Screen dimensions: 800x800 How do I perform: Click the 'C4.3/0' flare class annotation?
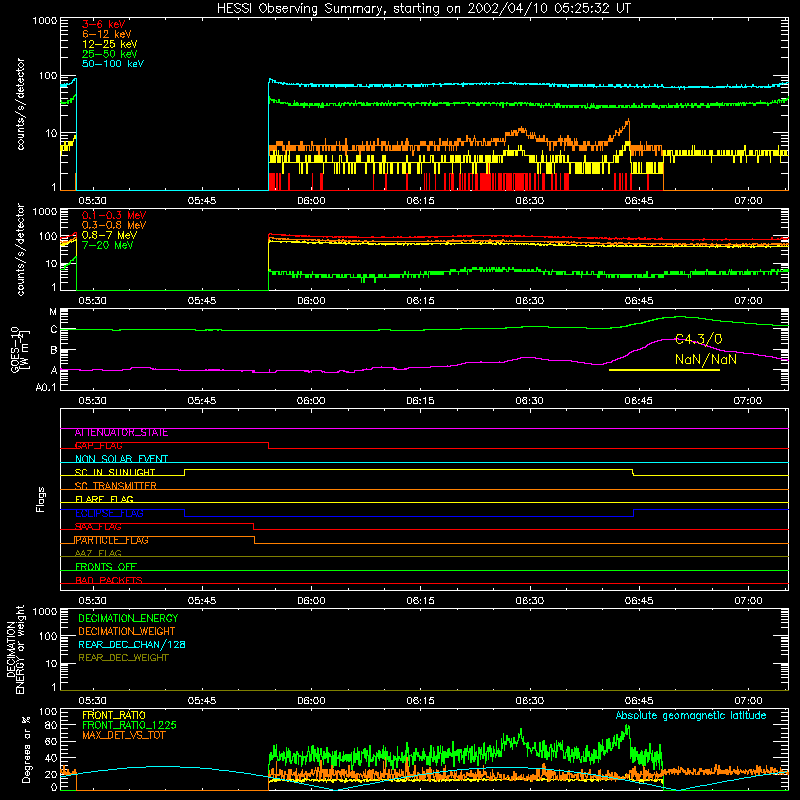[698, 339]
